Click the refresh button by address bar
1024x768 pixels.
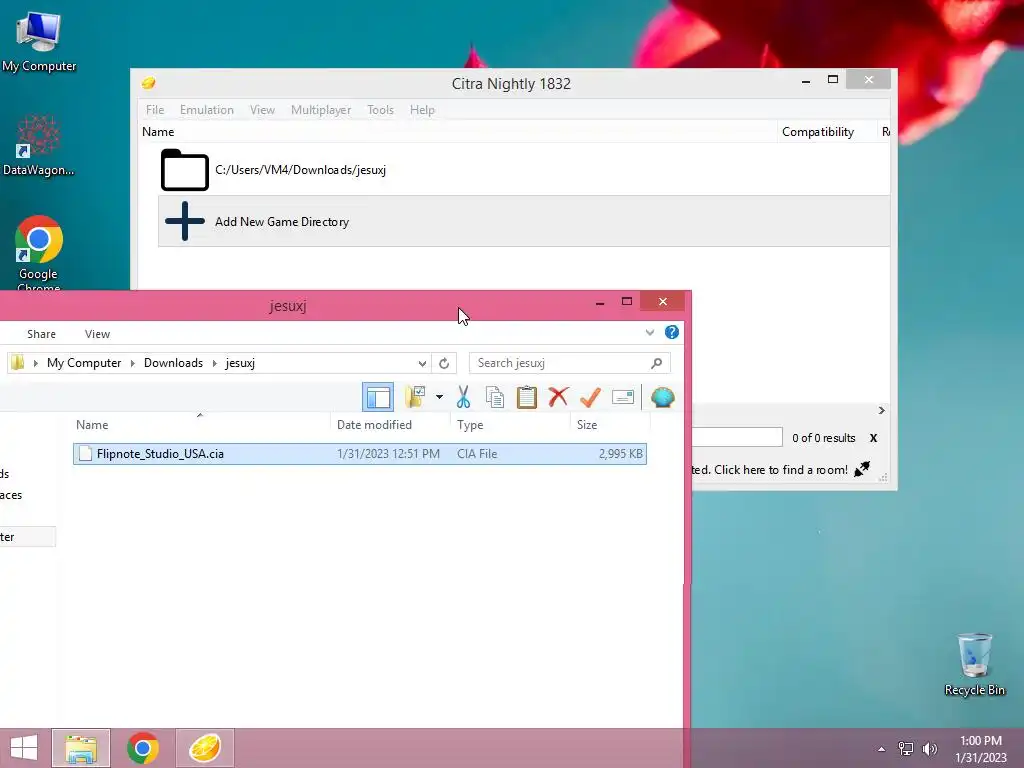tap(444, 363)
